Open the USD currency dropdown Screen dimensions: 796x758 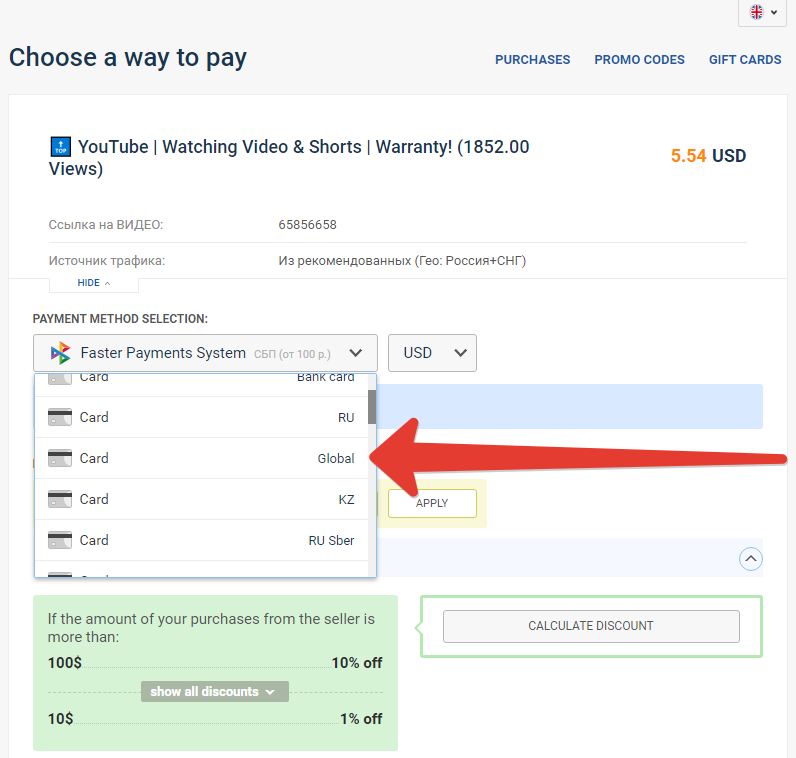pos(432,353)
